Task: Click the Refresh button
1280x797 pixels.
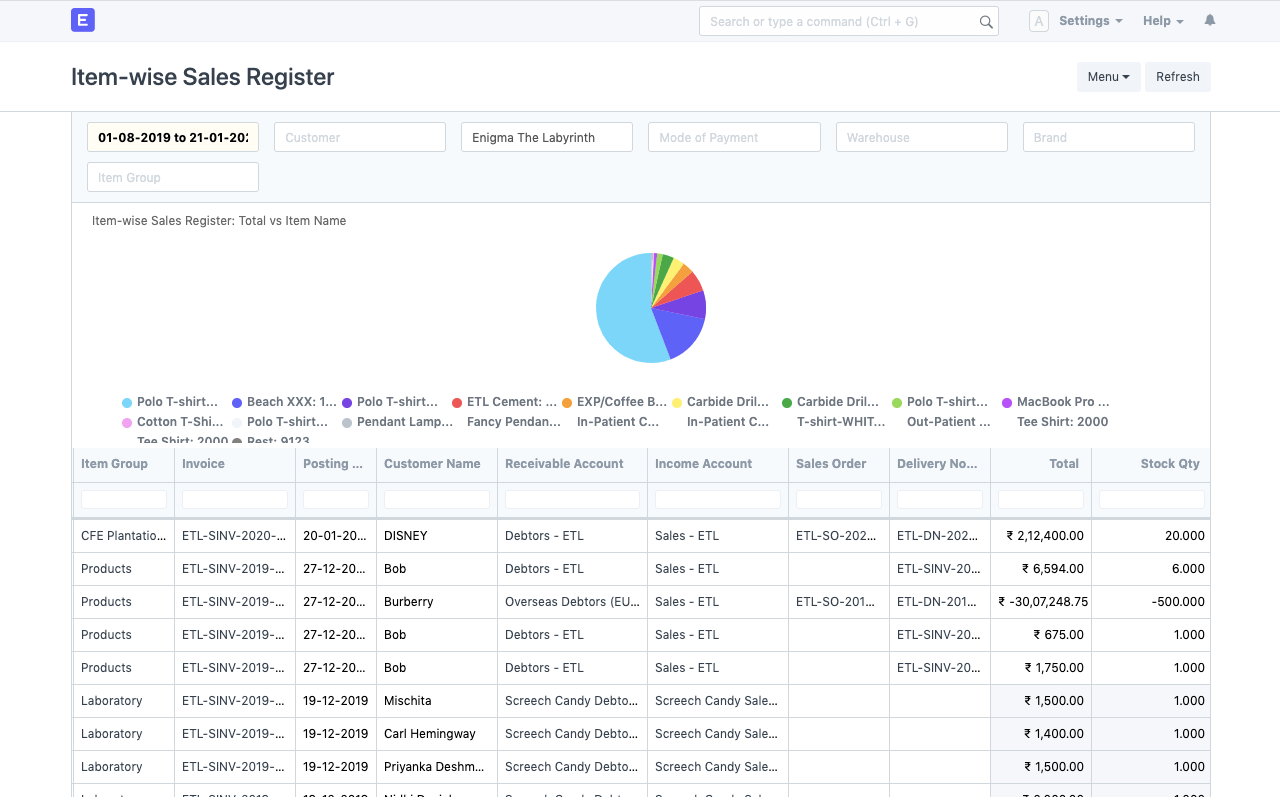Action: (x=1178, y=77)
